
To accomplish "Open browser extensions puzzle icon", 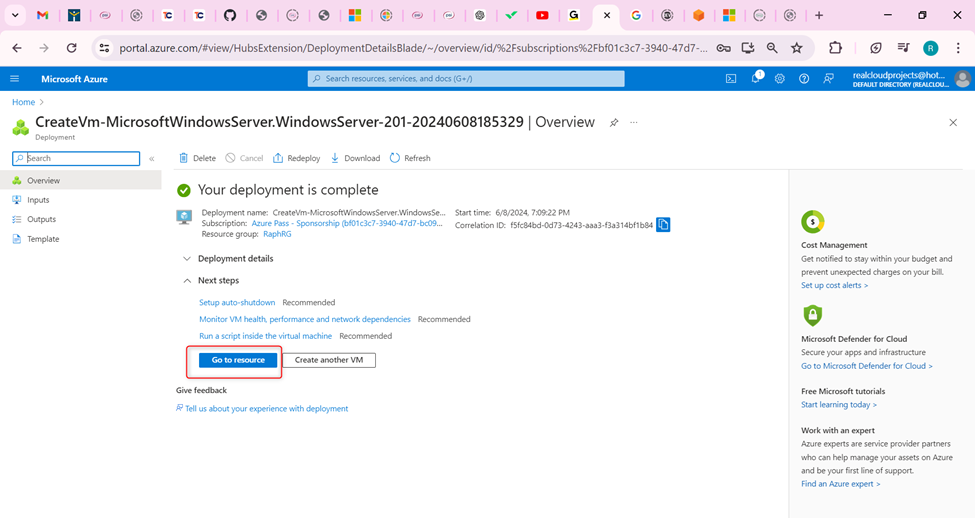I will (835, 48).
